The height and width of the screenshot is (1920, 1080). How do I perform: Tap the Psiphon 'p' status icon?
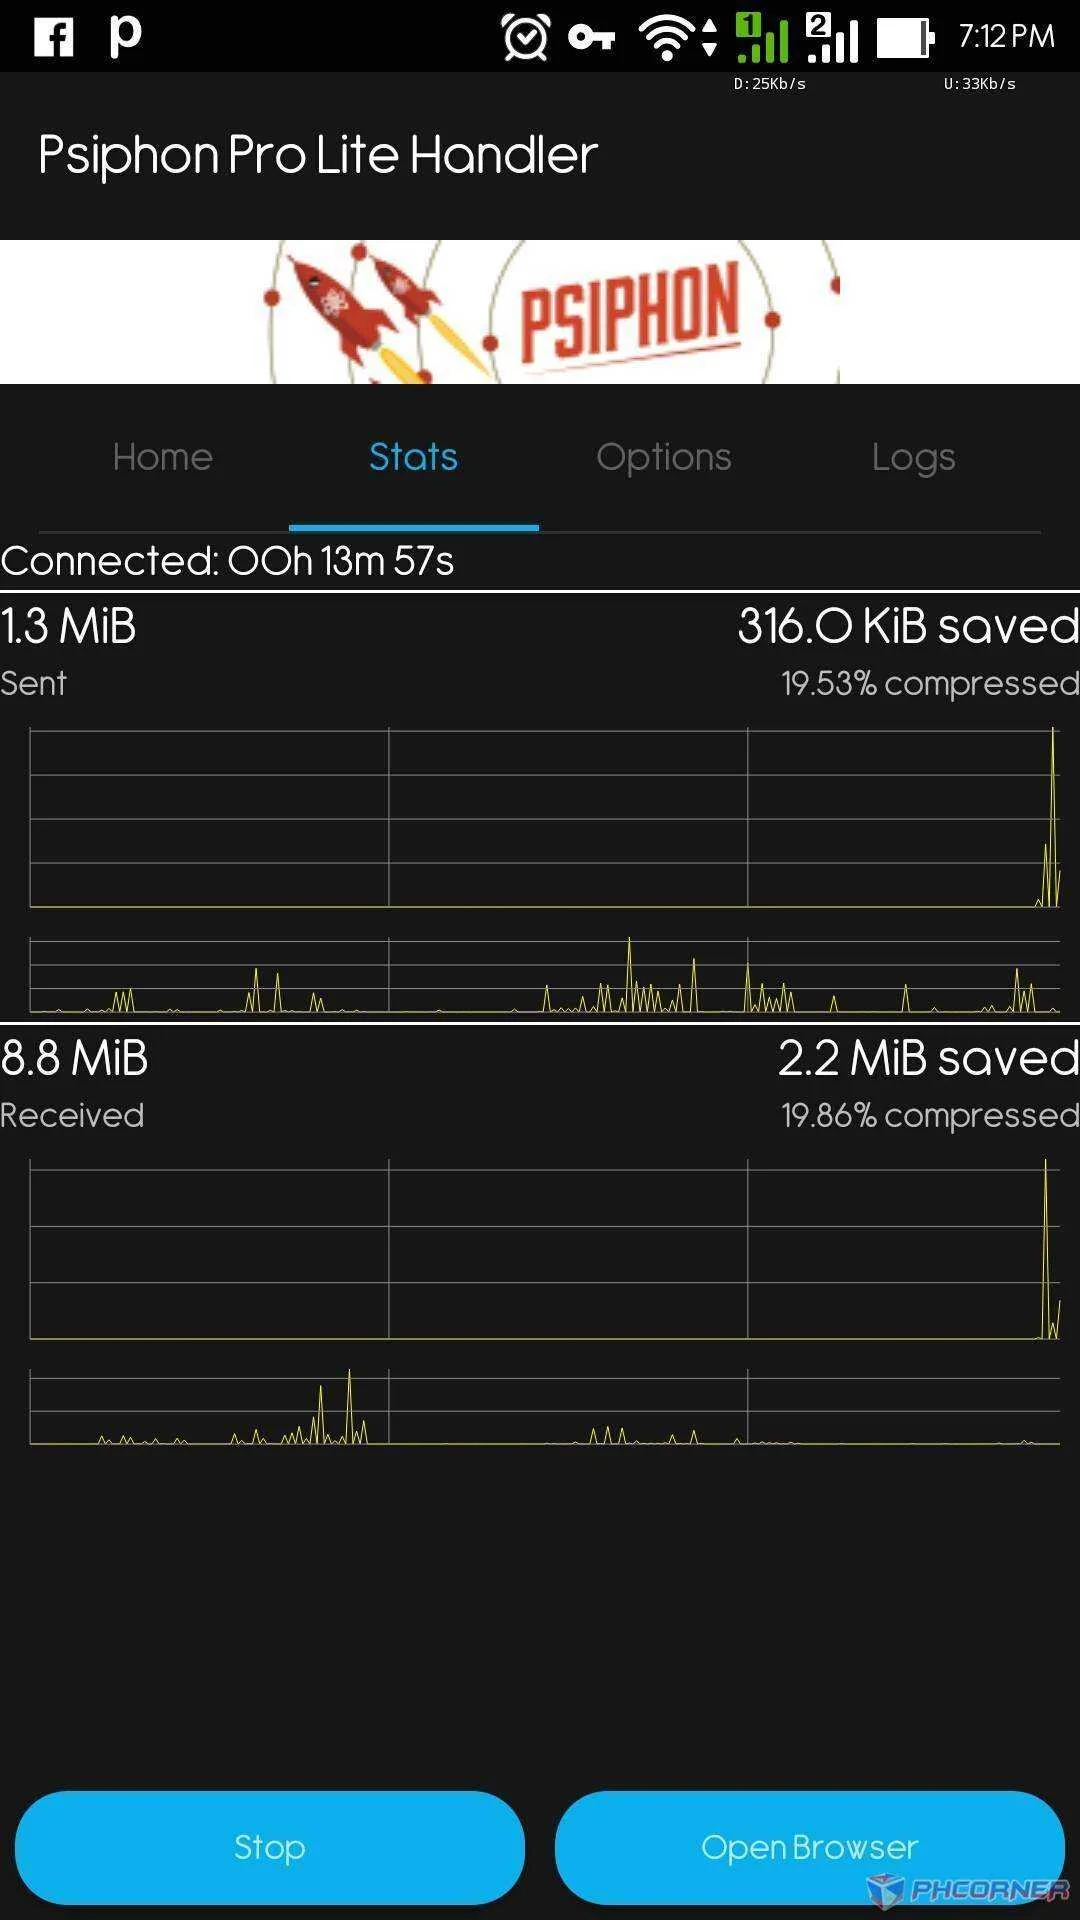[x=125, y=37]
